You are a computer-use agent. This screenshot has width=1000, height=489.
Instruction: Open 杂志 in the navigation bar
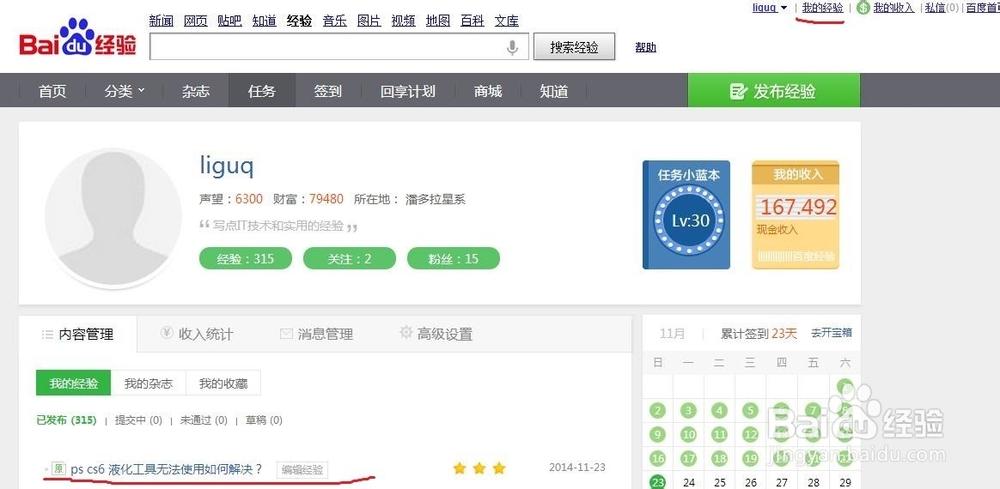tap(196, 91)
